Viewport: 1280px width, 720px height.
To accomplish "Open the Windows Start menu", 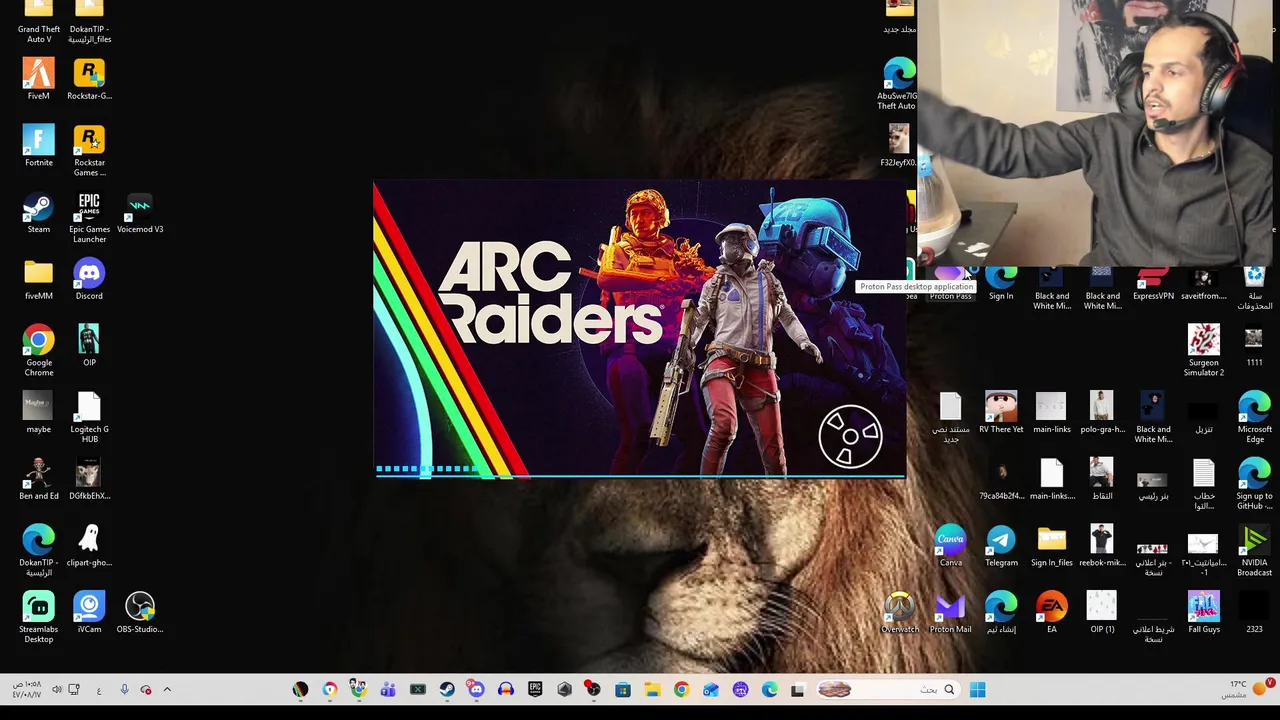I will tap(978, 689).
